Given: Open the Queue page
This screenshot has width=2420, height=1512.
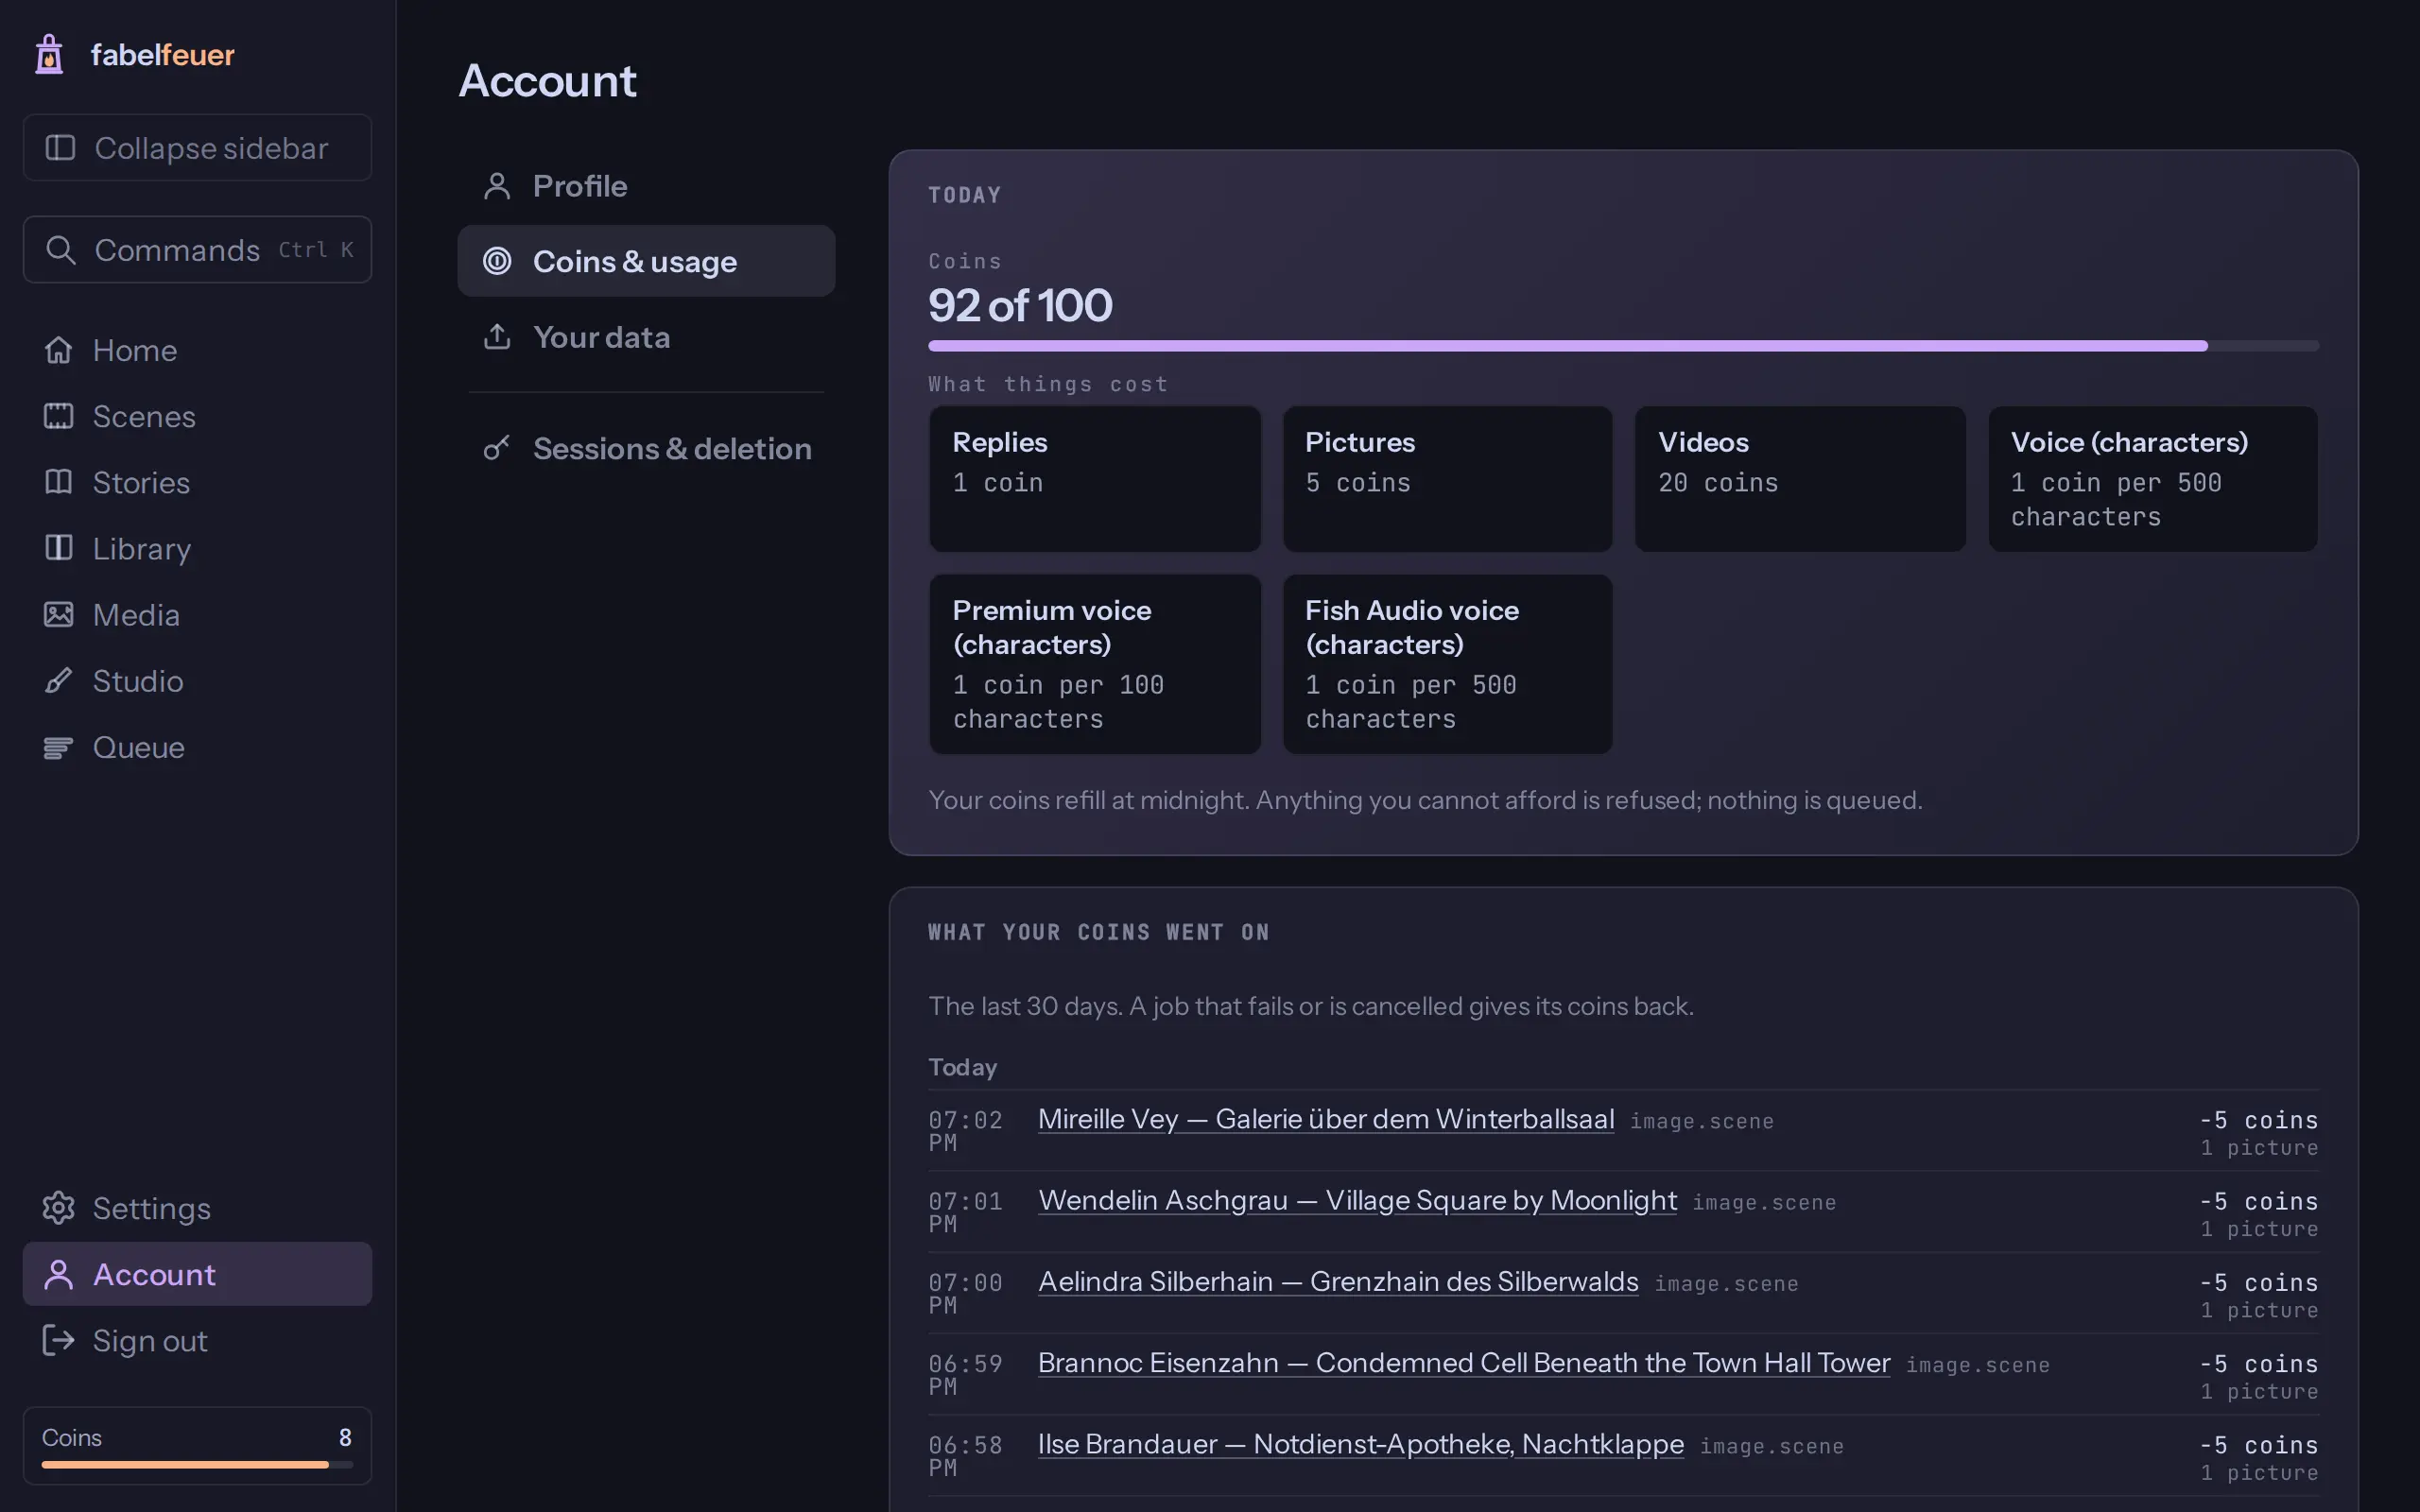Looking at the screenshot, I should coord(197,747).
